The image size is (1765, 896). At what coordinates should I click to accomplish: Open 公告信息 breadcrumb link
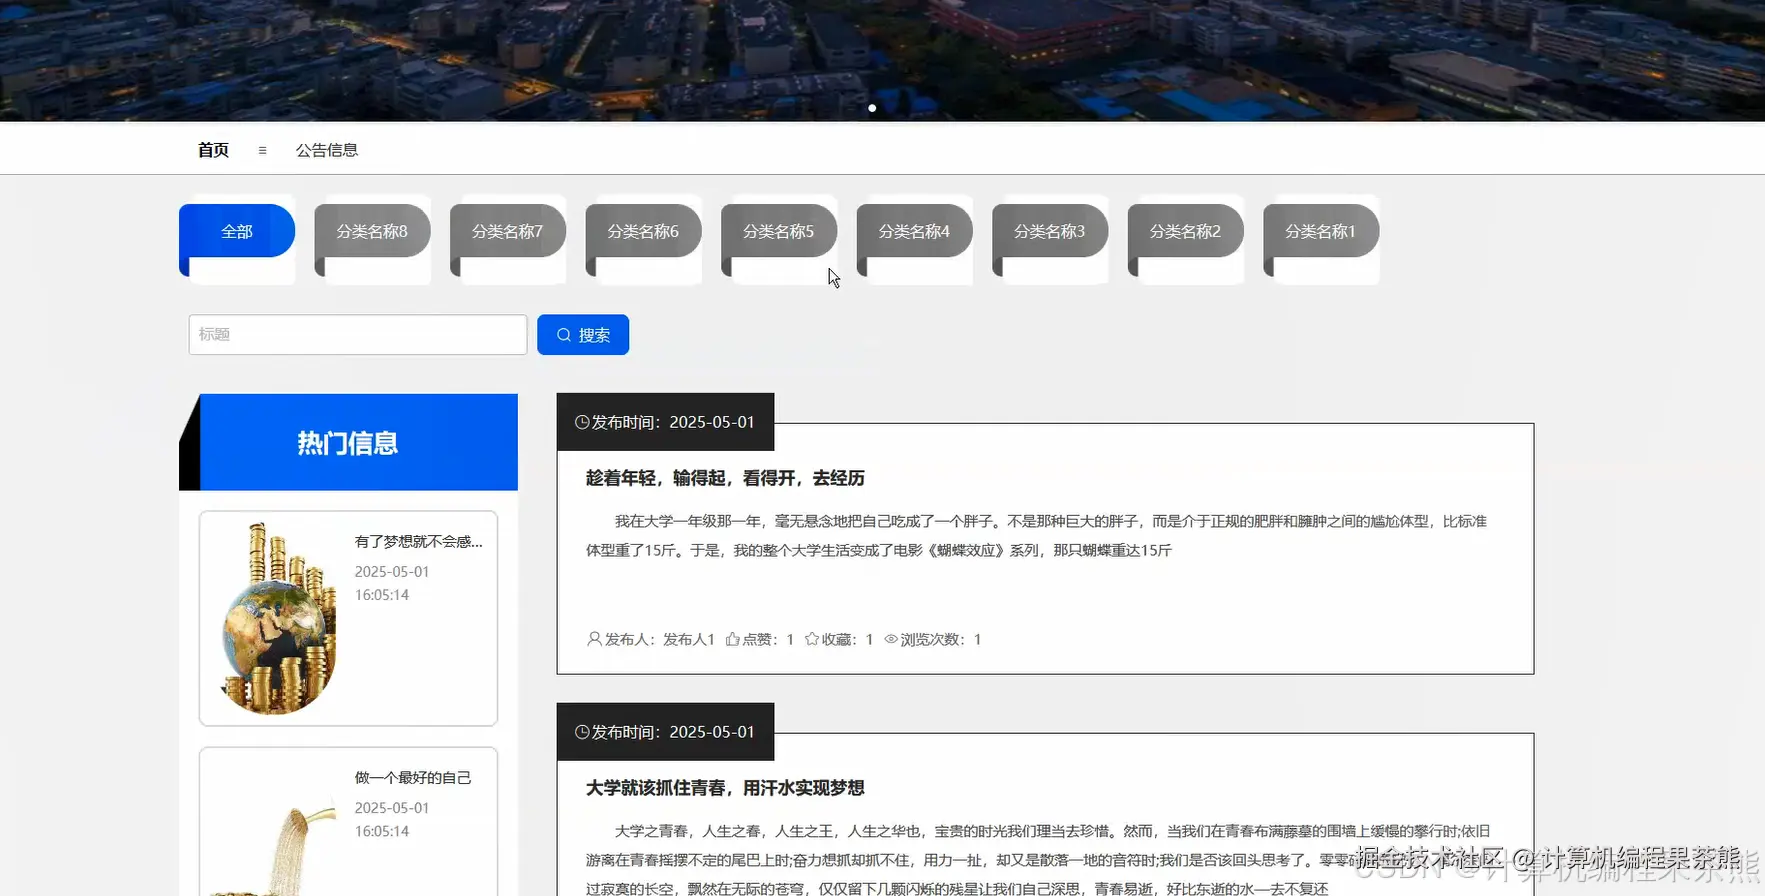point(327,150)
